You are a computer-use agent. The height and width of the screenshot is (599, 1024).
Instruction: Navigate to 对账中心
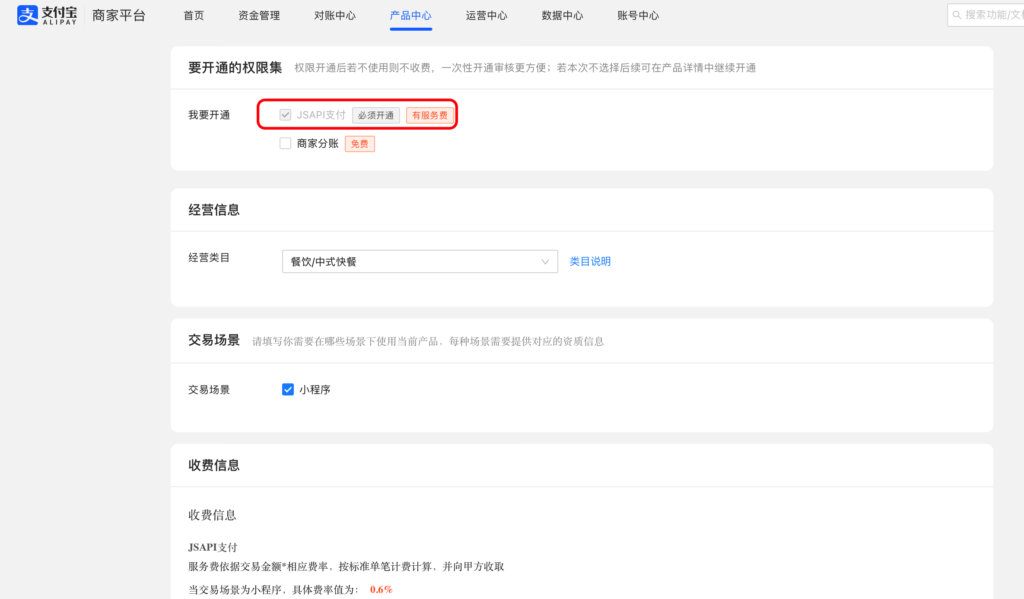(x=334, y=15)
